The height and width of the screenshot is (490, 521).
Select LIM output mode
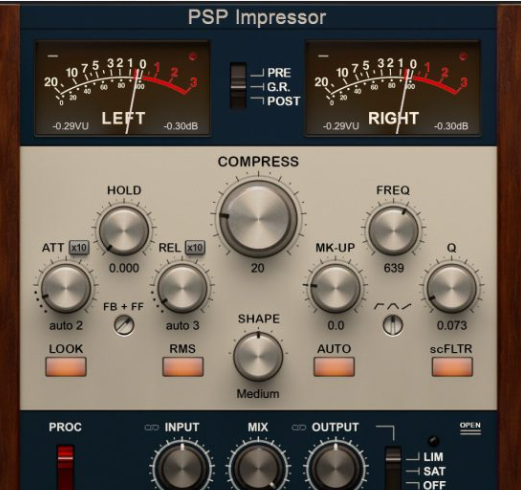tap(433, 457)
